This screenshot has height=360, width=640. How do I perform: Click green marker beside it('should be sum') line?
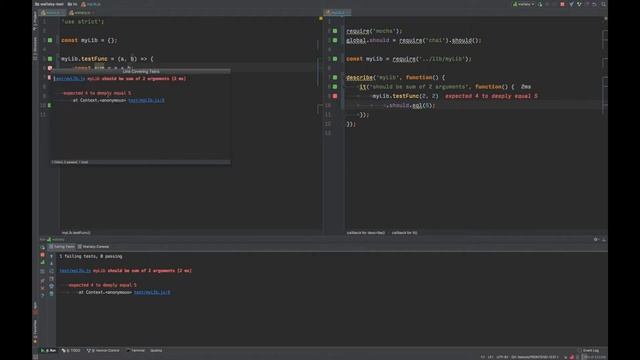point(335,87)
